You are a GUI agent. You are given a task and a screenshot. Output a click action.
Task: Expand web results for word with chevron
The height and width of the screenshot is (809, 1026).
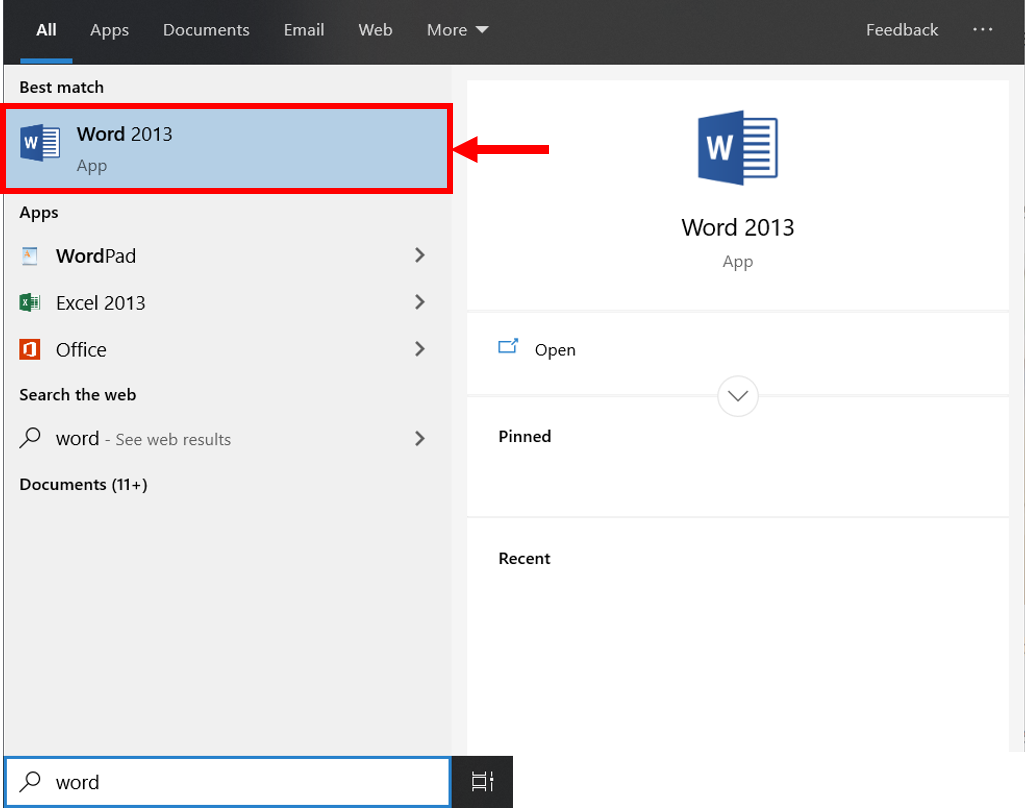pos(420,439)
